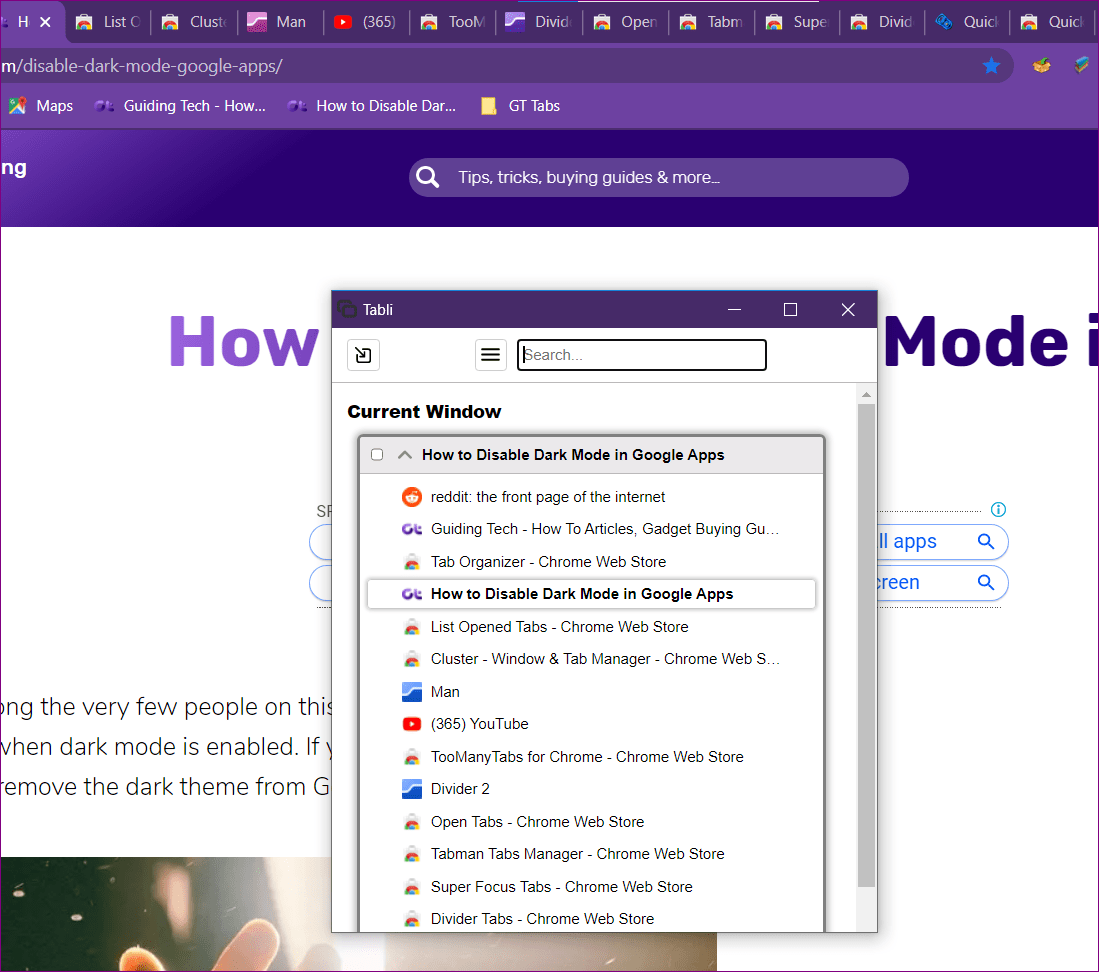Collapse the current window tab list

point(405,455)
